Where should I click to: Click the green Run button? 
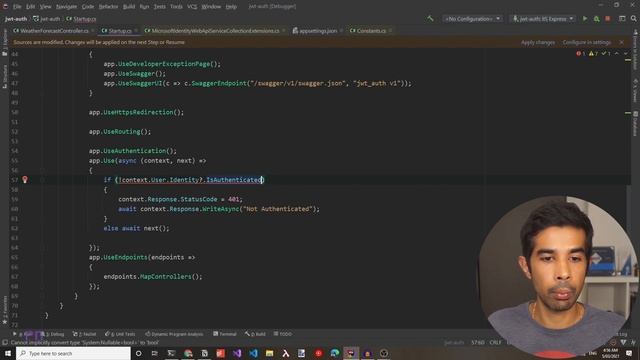coord(585,19)
